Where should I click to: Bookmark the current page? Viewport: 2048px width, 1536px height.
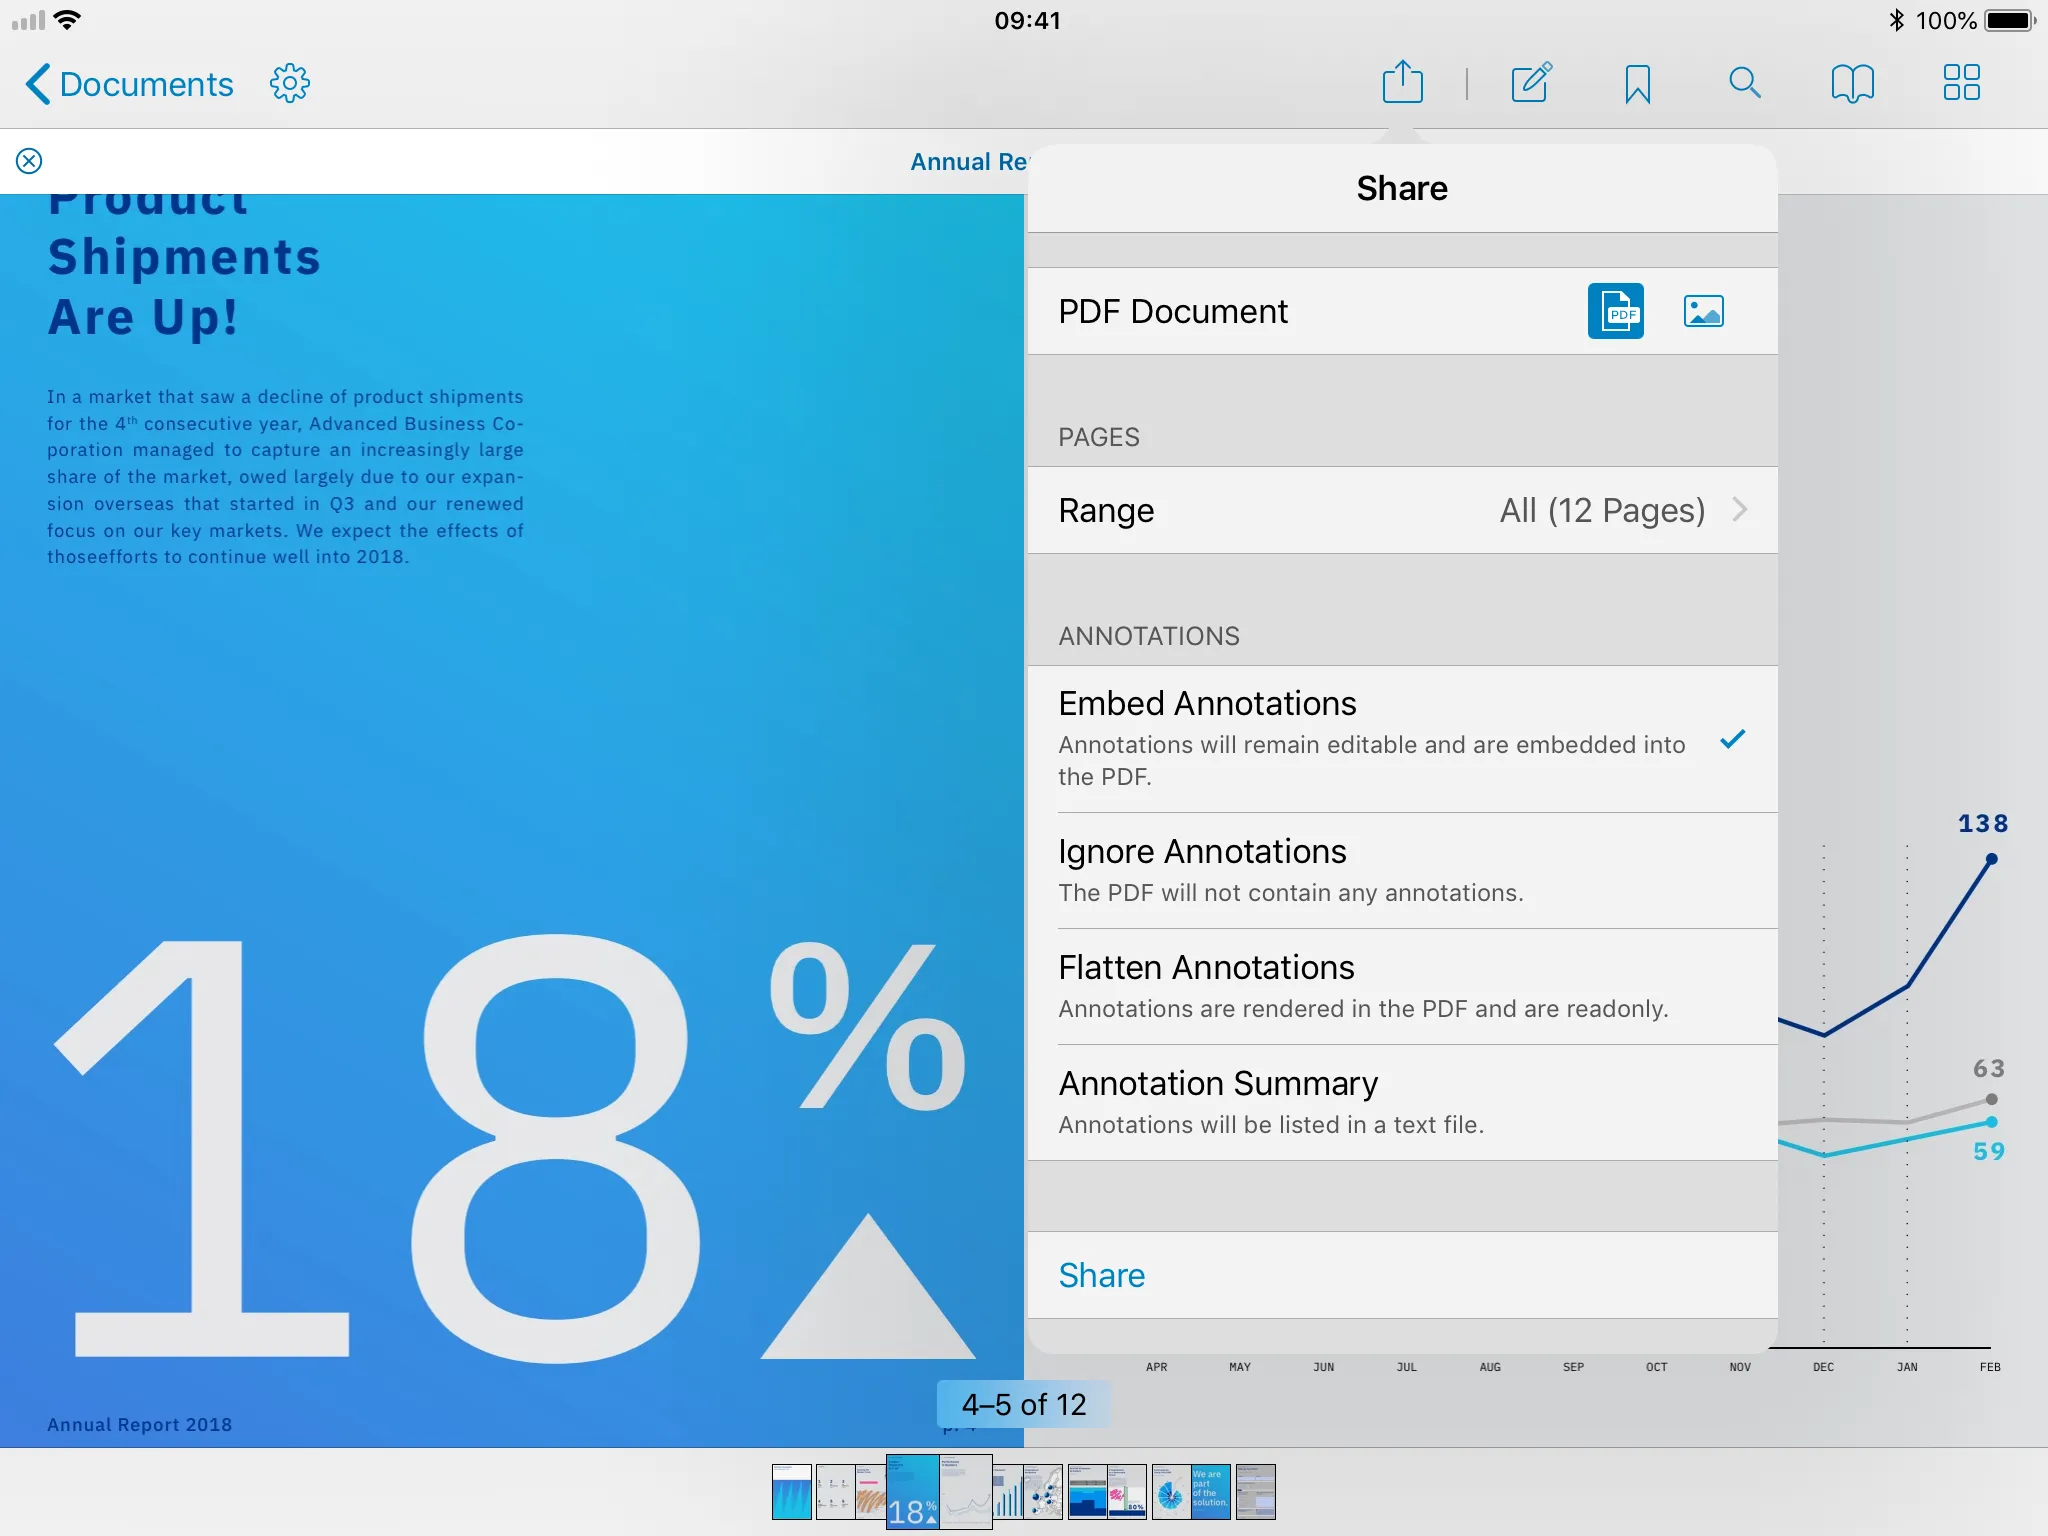(1637, 84)
